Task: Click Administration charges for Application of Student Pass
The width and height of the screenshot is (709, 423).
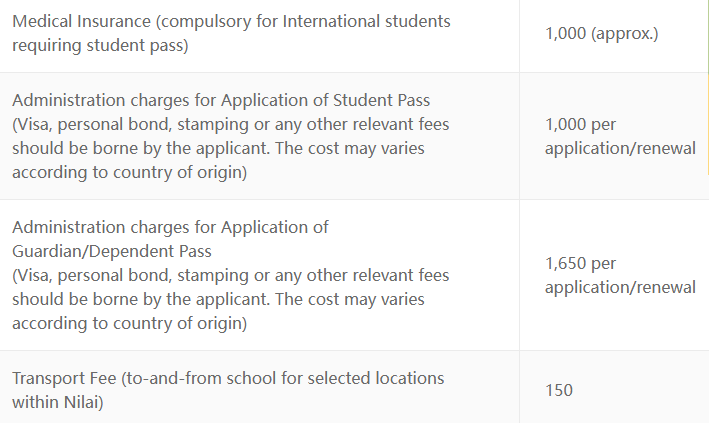Action: pyautogui.click(x=221, y=100)
